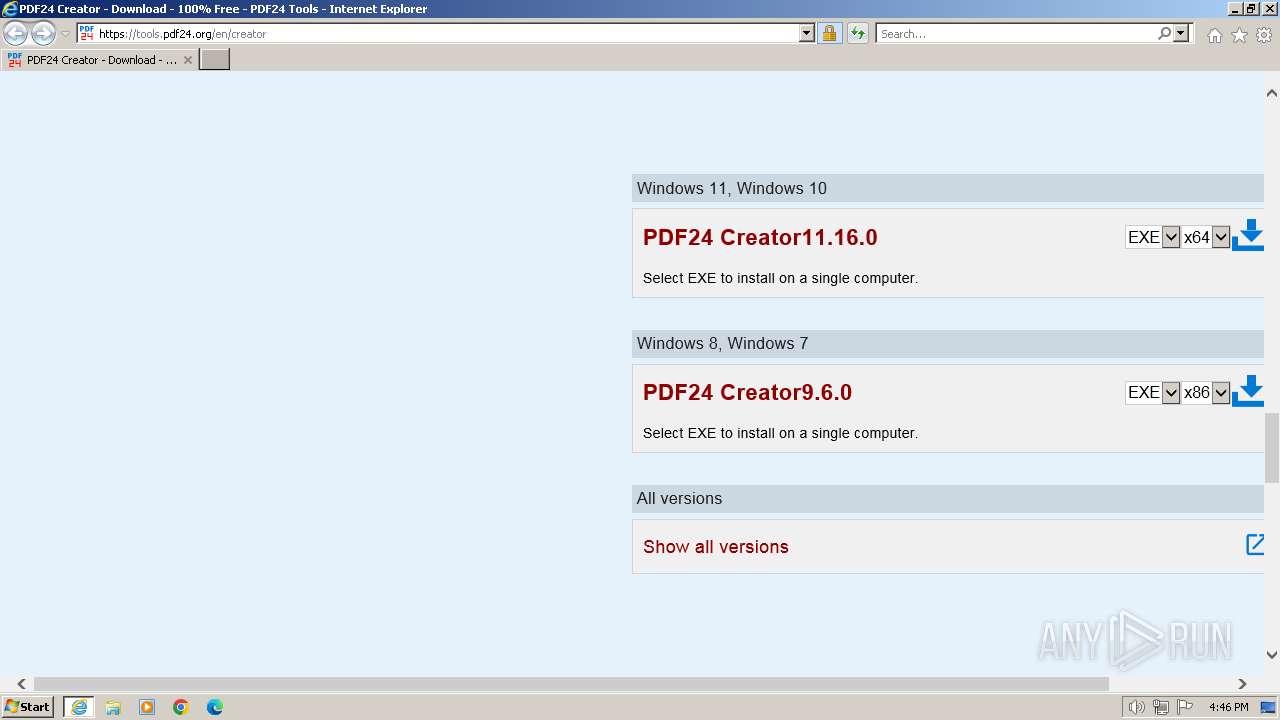Screen dimensions: 1280x720
Task: Click the Show all versions link
Action: (x=716, y=546)
